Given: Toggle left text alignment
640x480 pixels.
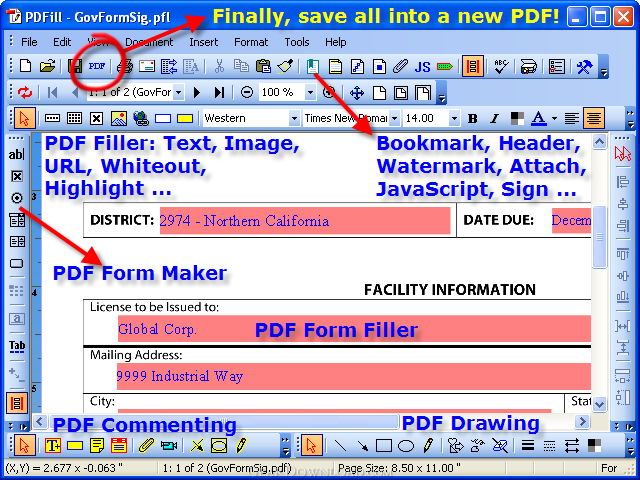Looking at the screenshot, I should click(x=572, y=118).
